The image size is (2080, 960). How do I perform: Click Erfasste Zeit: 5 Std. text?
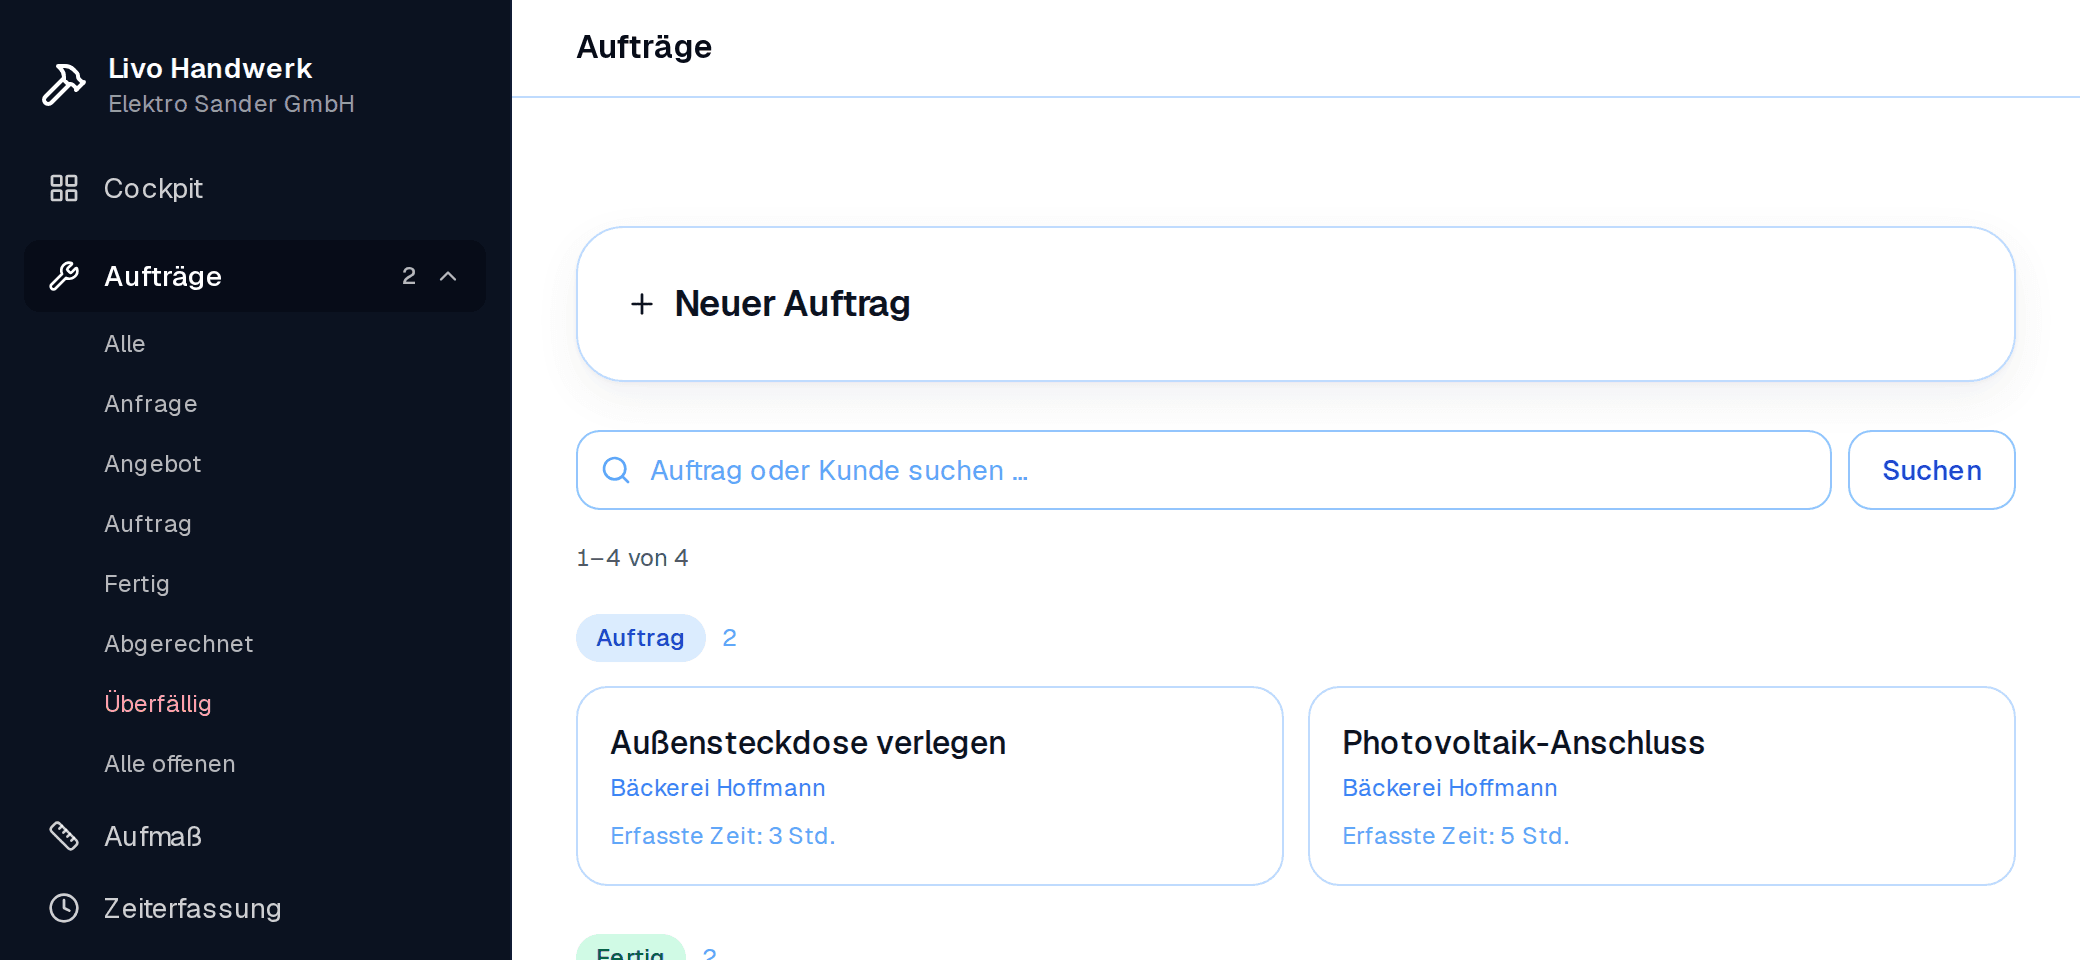click(1456, 836)
